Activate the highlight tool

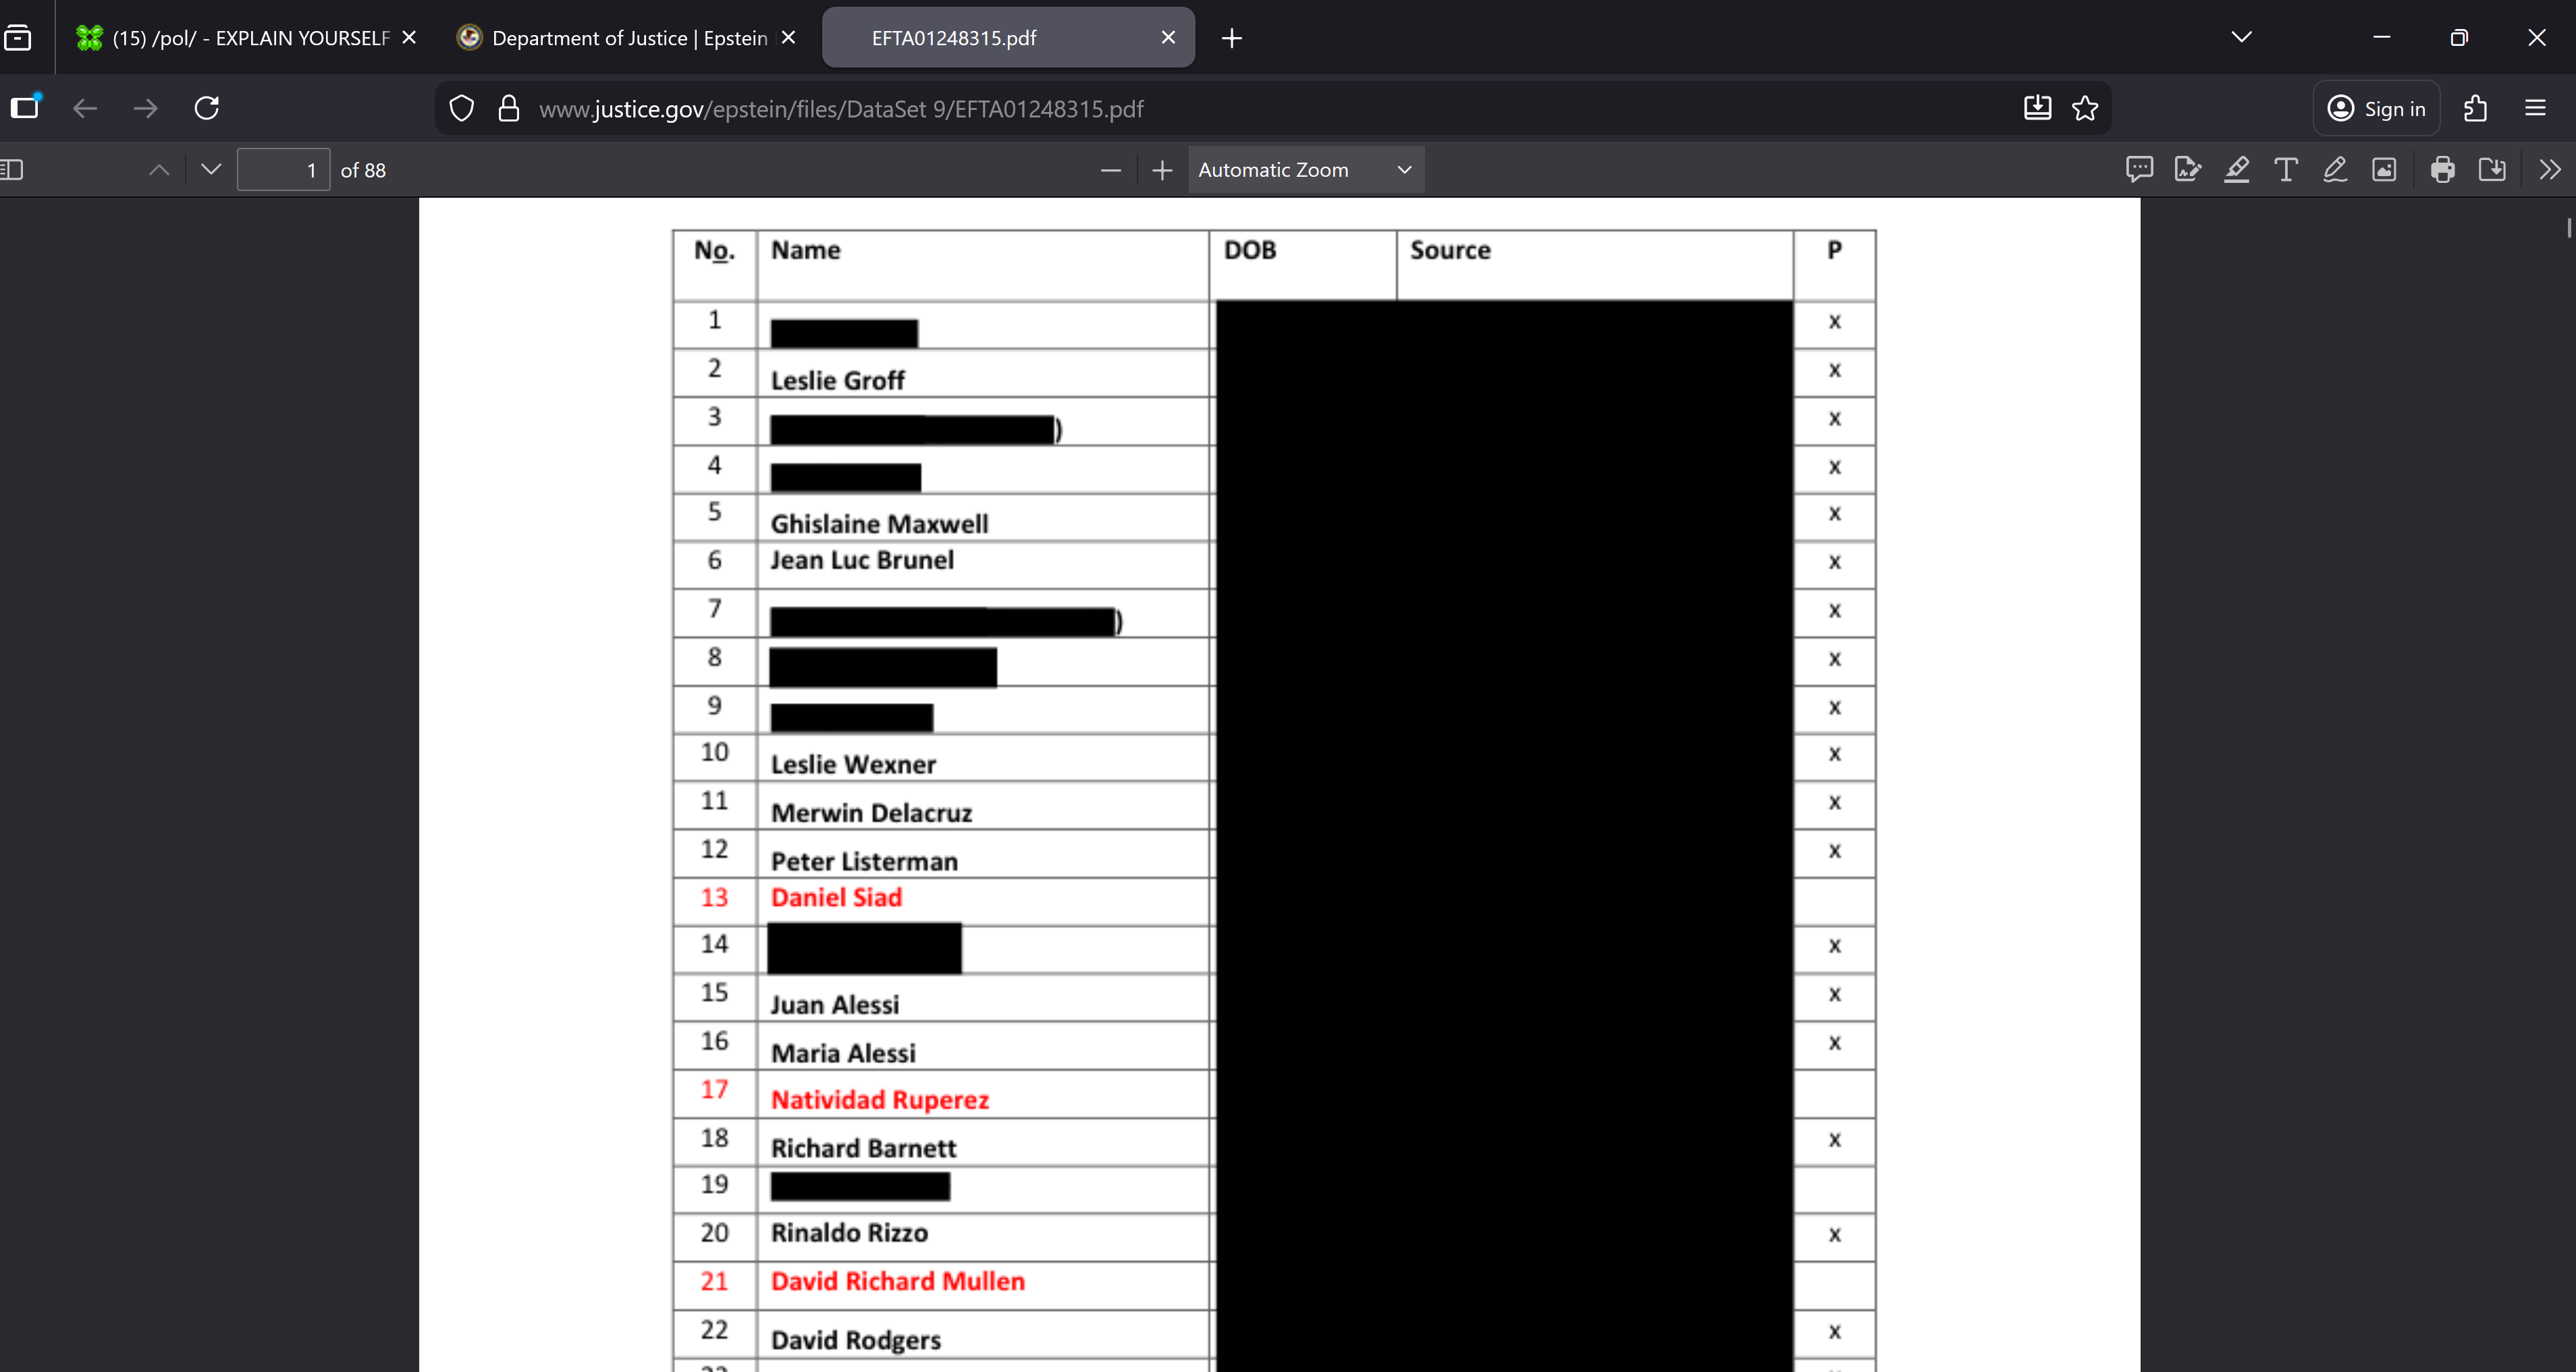[2237, 169]
